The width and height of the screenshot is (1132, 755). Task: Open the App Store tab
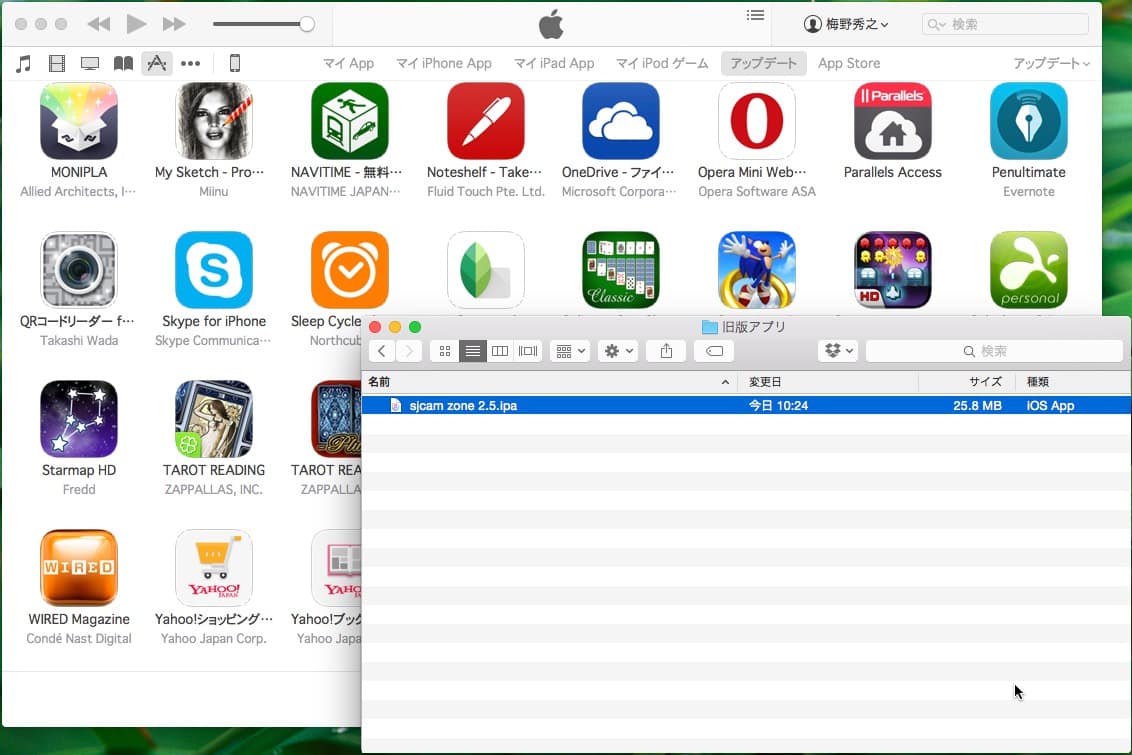coord(849,63)
